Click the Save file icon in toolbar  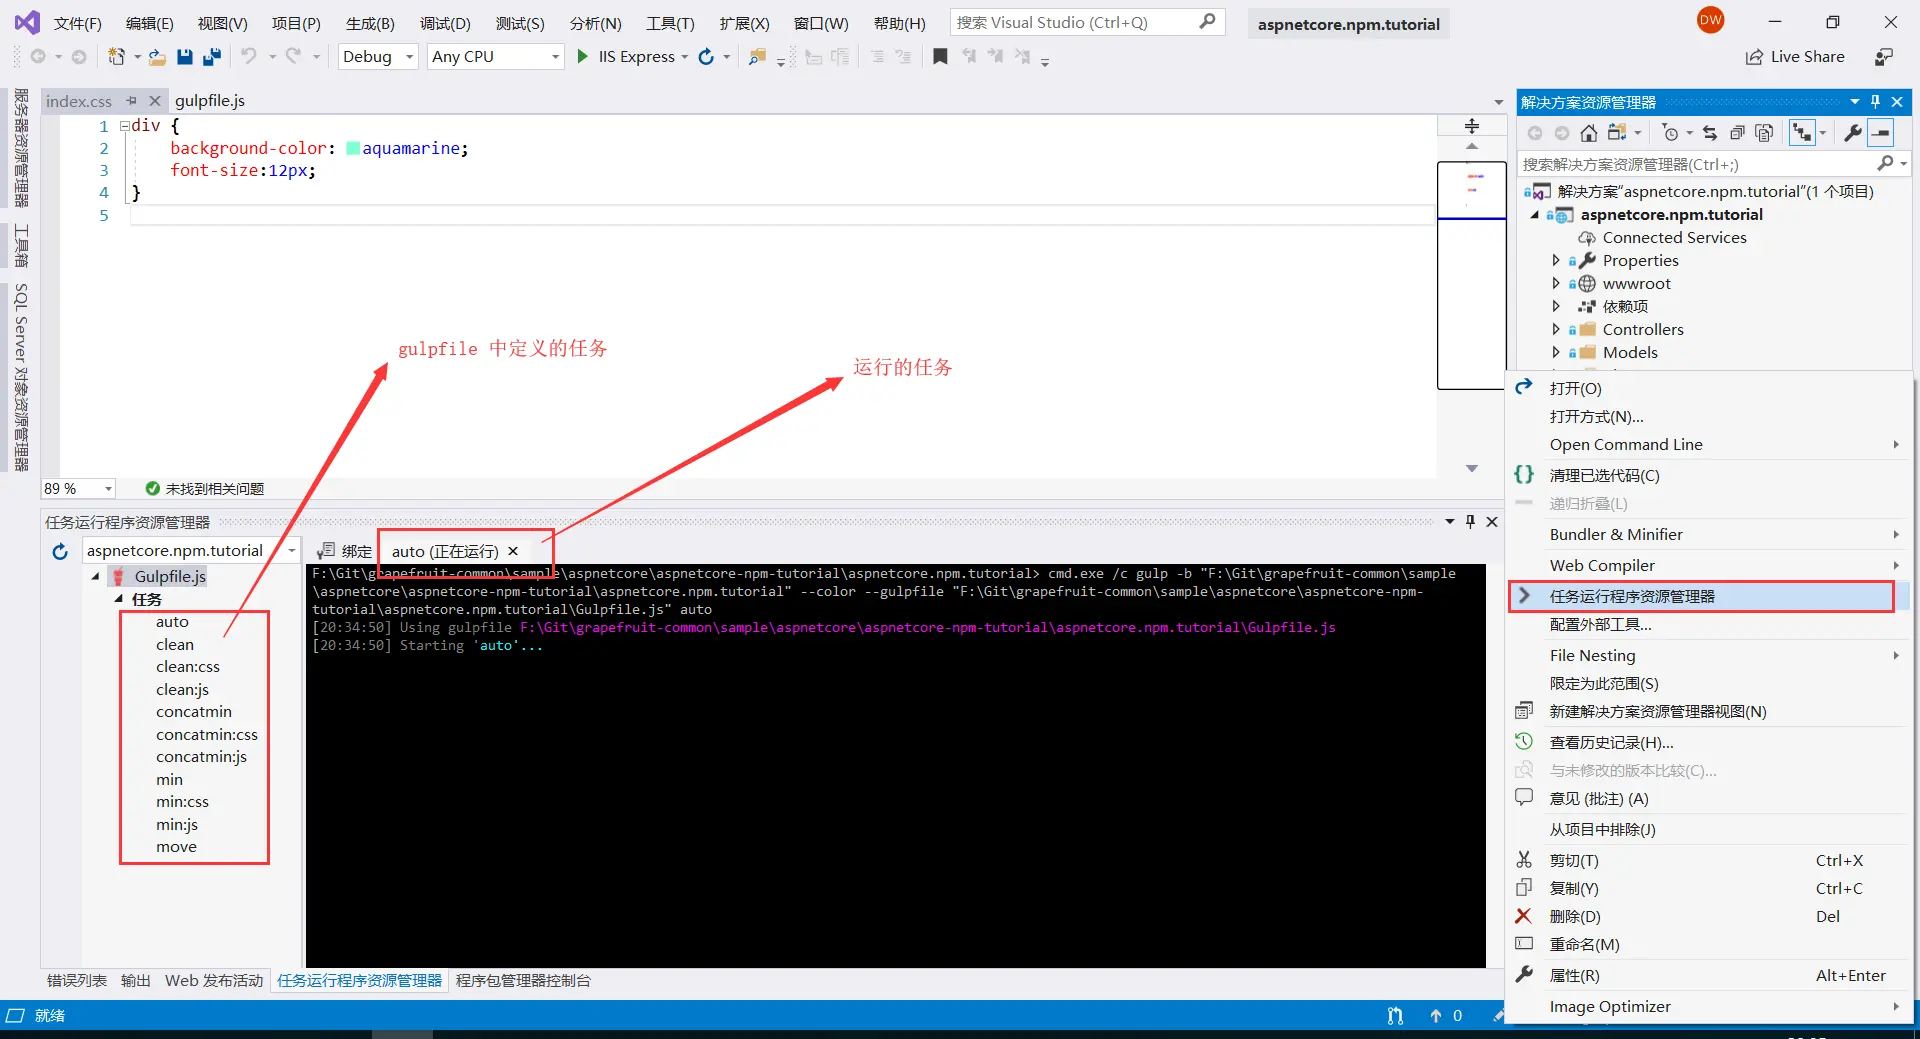coord(185,57)
